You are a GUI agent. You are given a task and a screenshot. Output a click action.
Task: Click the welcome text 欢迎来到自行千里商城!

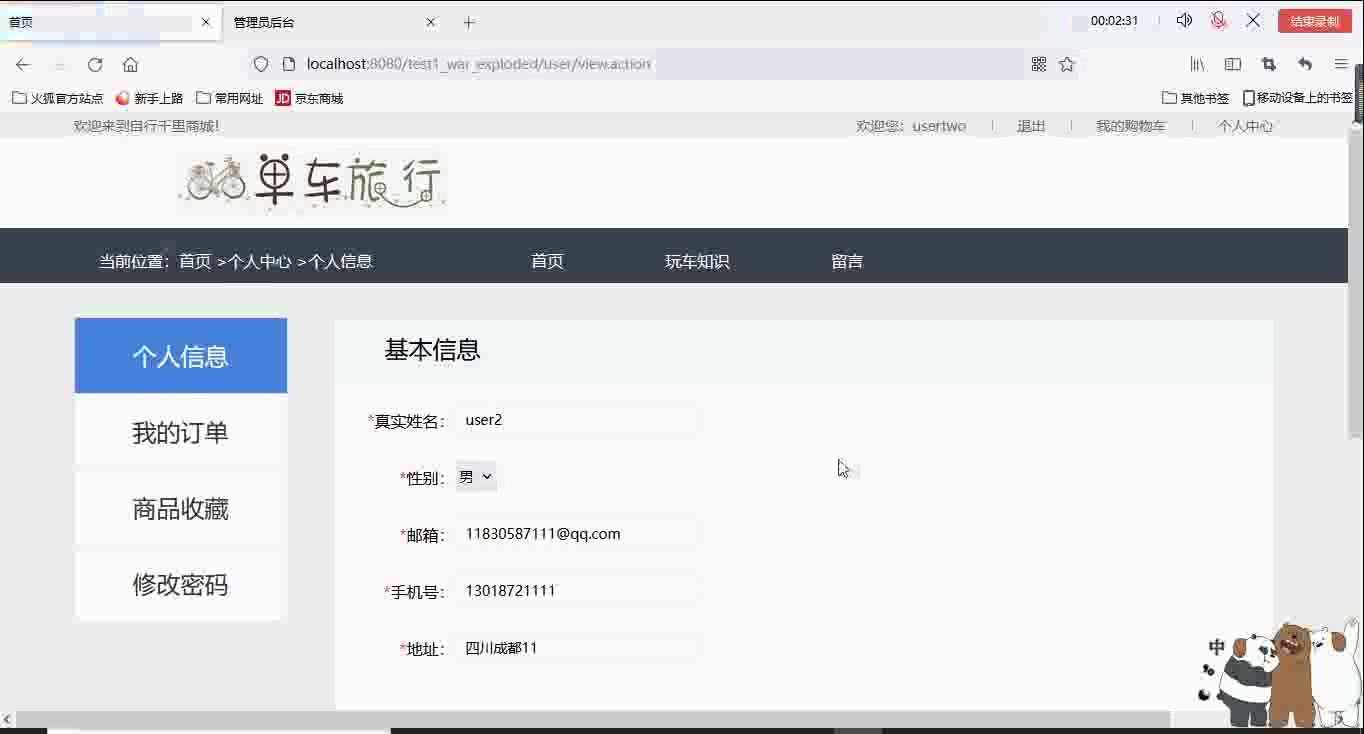[x=146, y=126]
